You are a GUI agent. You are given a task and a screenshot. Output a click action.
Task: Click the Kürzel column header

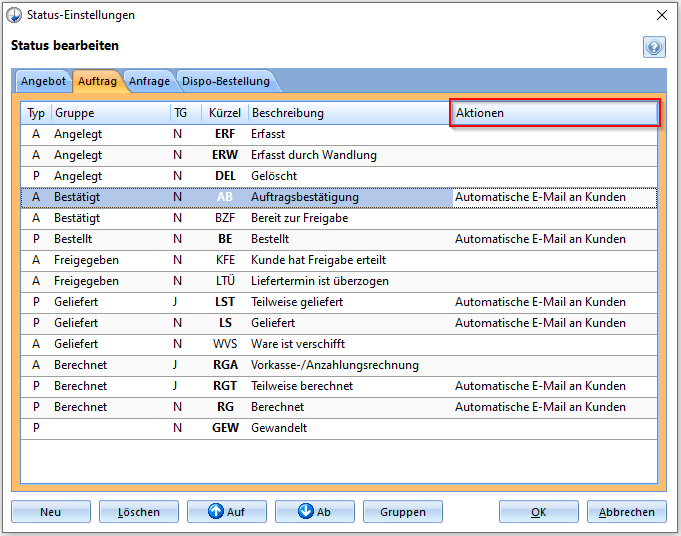[225, 113]
